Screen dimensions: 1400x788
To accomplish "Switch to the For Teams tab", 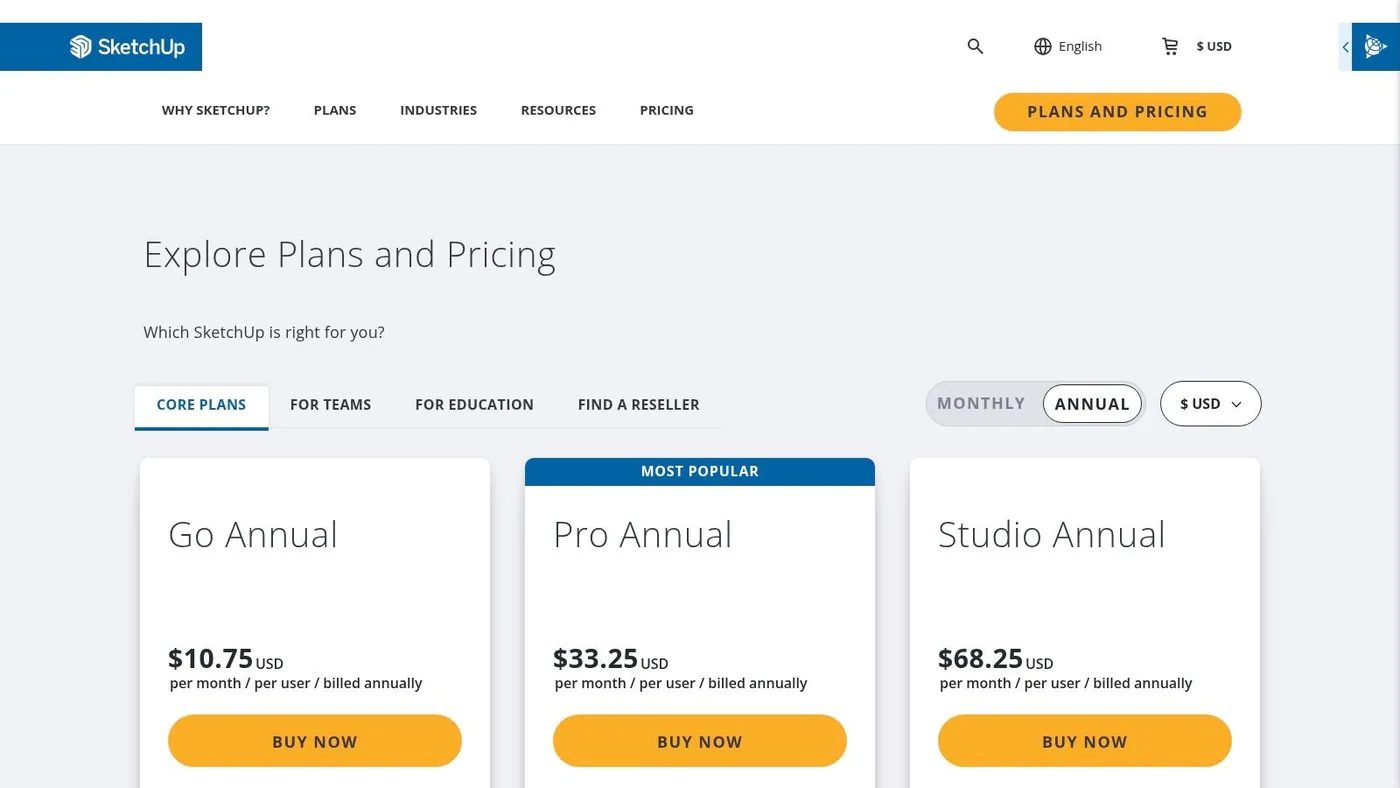I will click(x=330, y=405).
